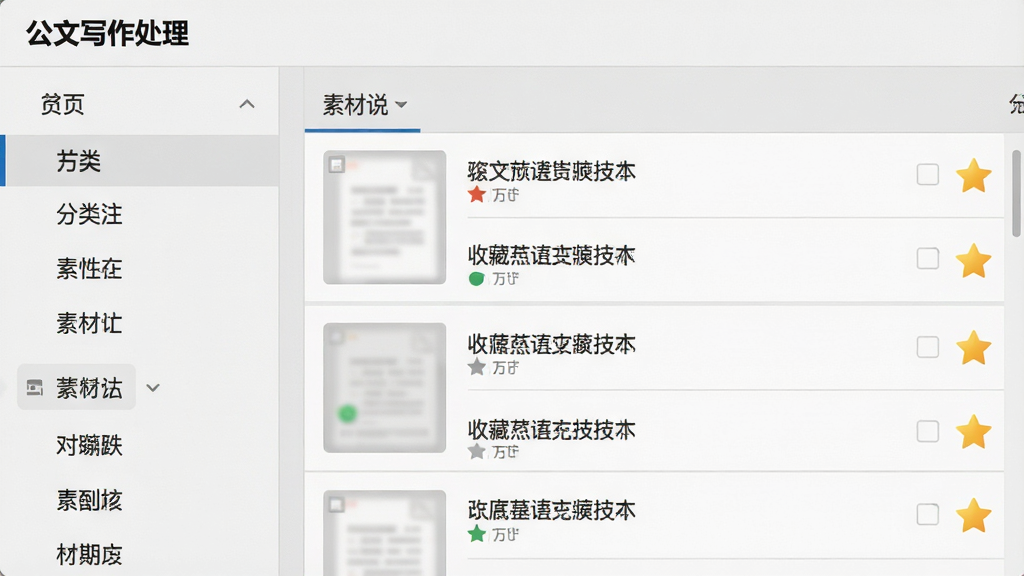Click small page icon on first thumbnail
Viewport: 1024px width, 576px height.
tap(336, 165)
